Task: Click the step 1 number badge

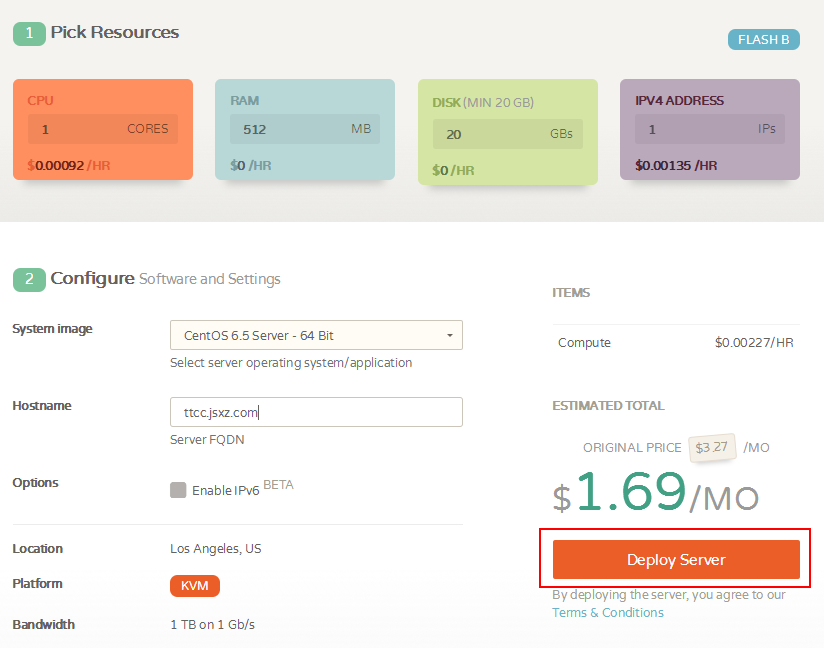Action: click(x=29, y=34)
